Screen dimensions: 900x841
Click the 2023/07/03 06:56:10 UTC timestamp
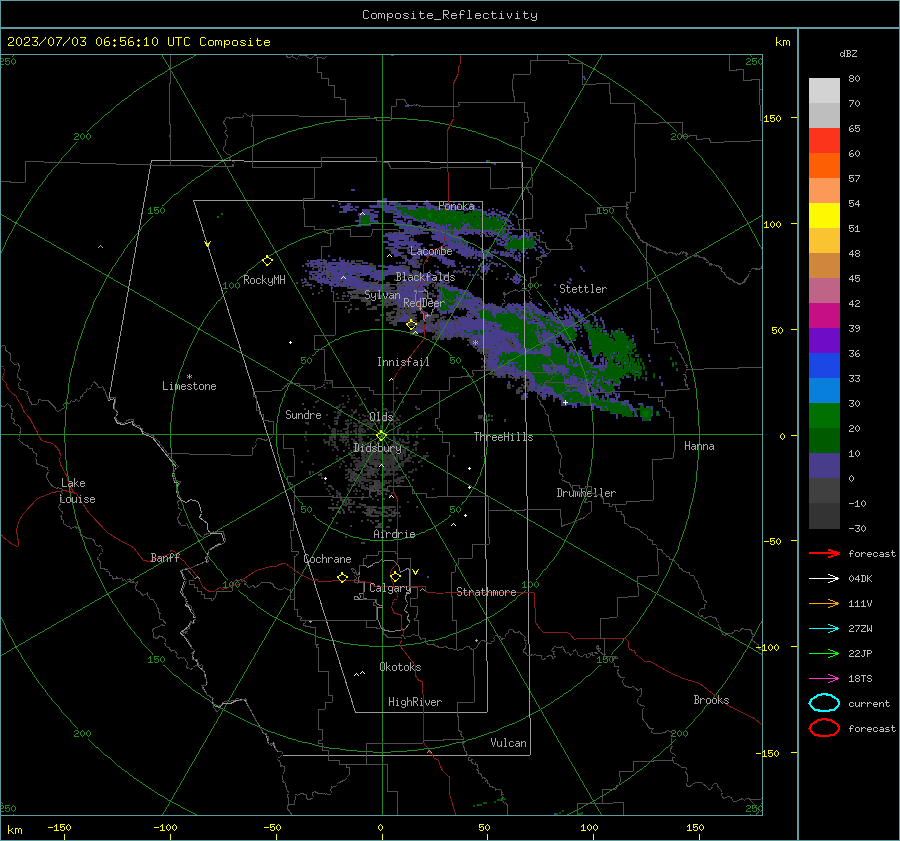[x=138, y=42]
